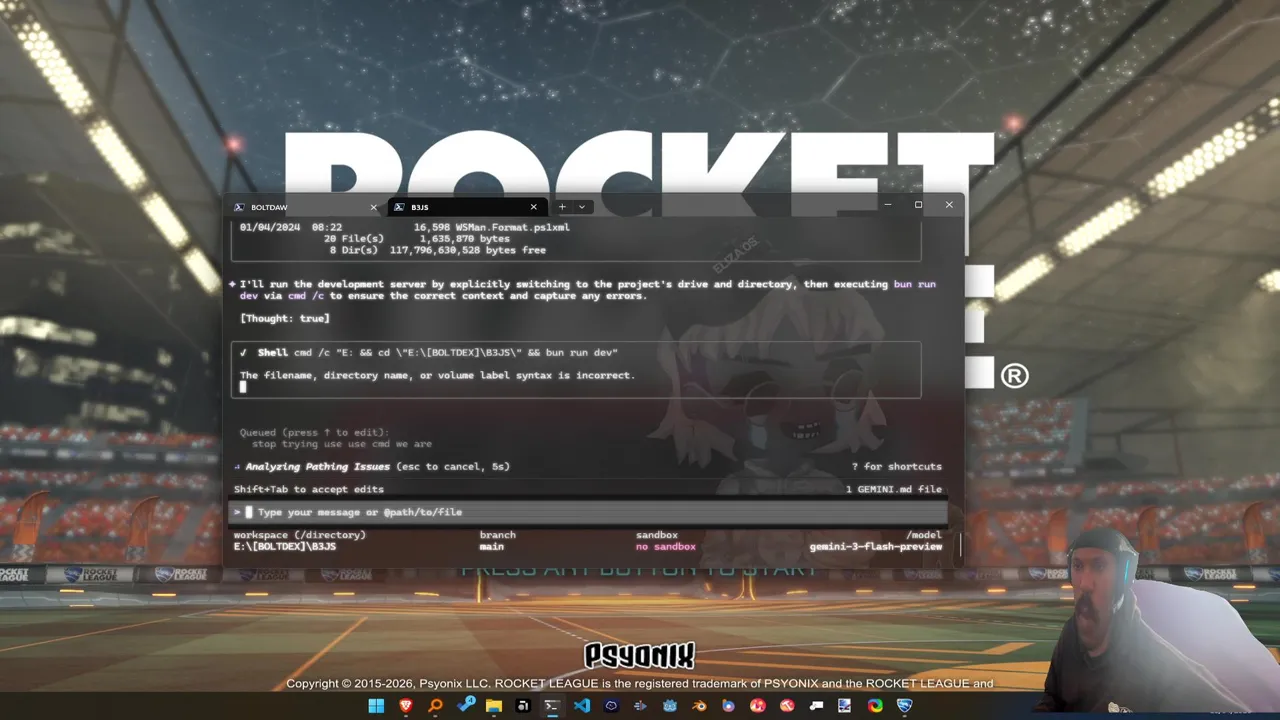1280x720 pixels.
Task: Click the Windows Terminal taskbar icon
Action: point(552,706)
